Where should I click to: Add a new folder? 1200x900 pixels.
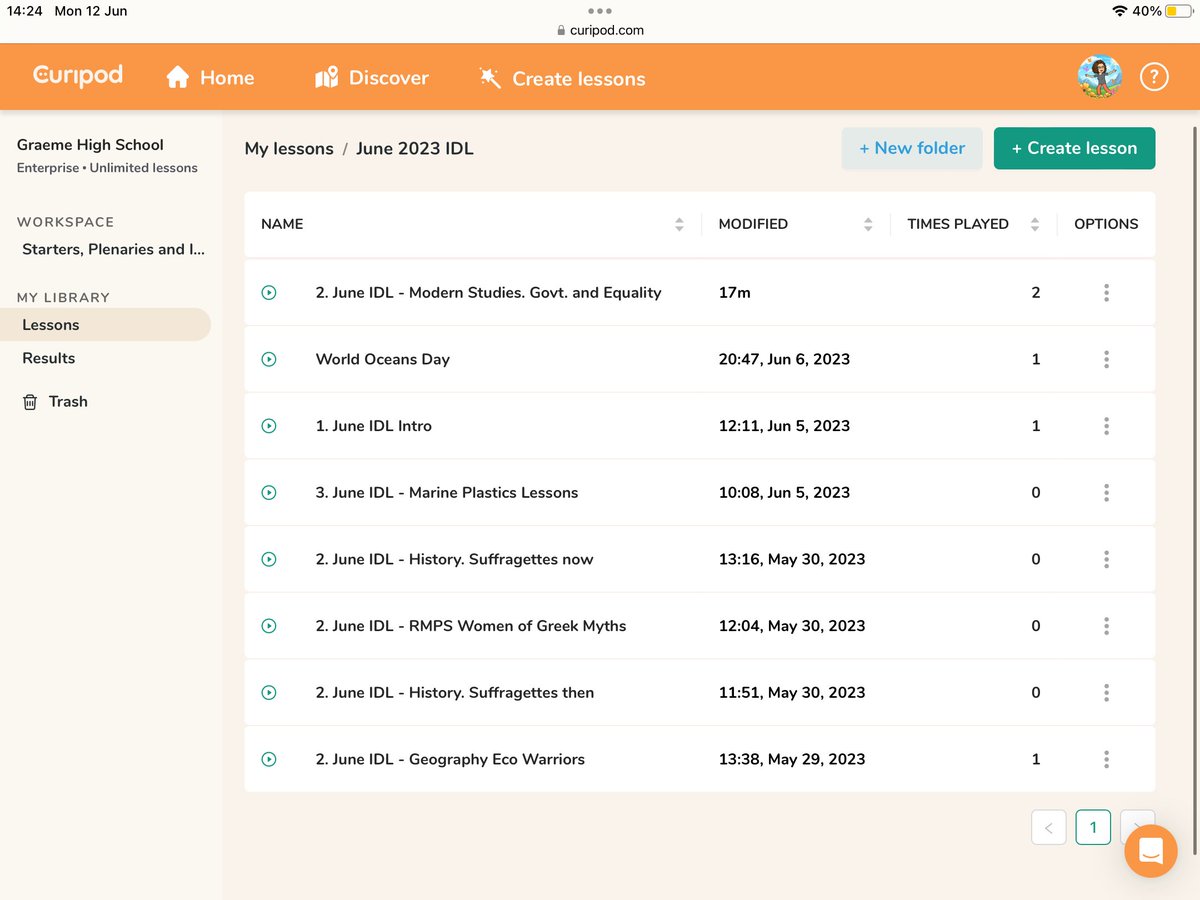click(911, 147)
